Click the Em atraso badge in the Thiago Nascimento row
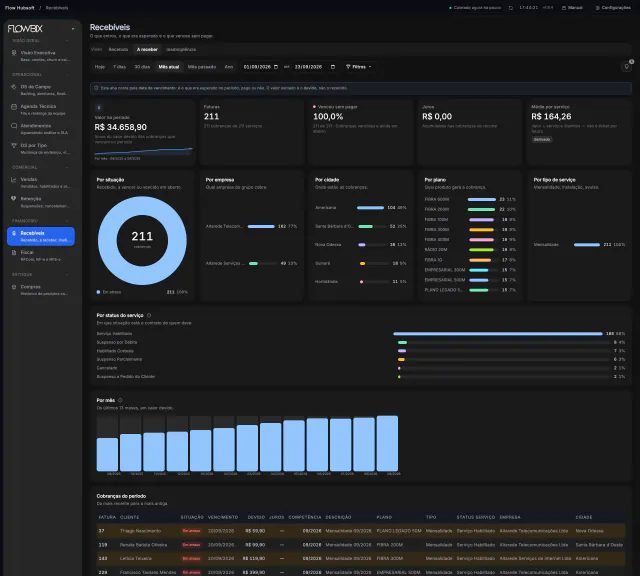This screenshot has width=640, height=576. coord(191,531)
